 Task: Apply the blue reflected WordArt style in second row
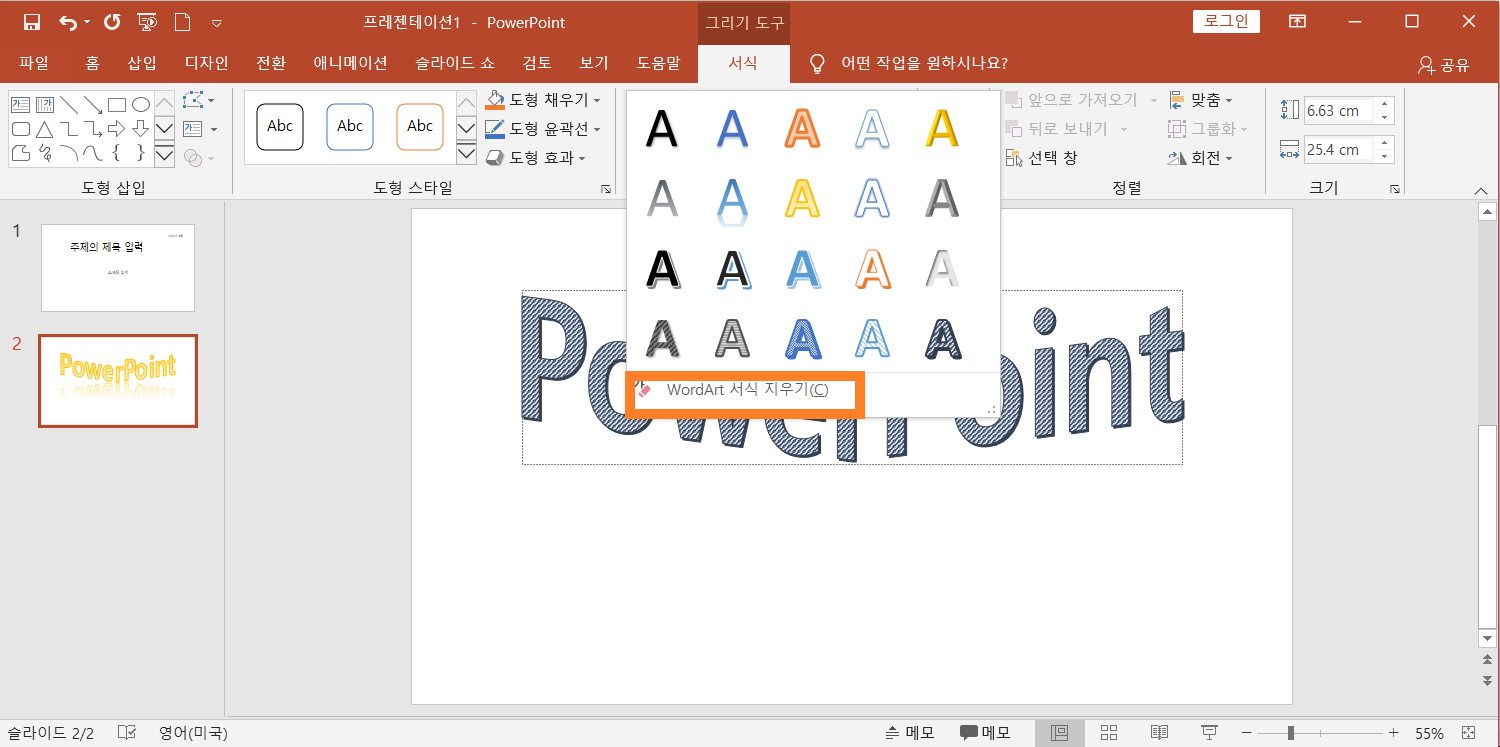click(732, 200)
